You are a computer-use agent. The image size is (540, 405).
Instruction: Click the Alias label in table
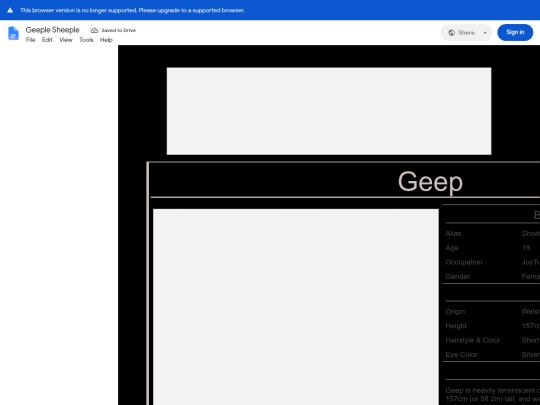point(453,233)
